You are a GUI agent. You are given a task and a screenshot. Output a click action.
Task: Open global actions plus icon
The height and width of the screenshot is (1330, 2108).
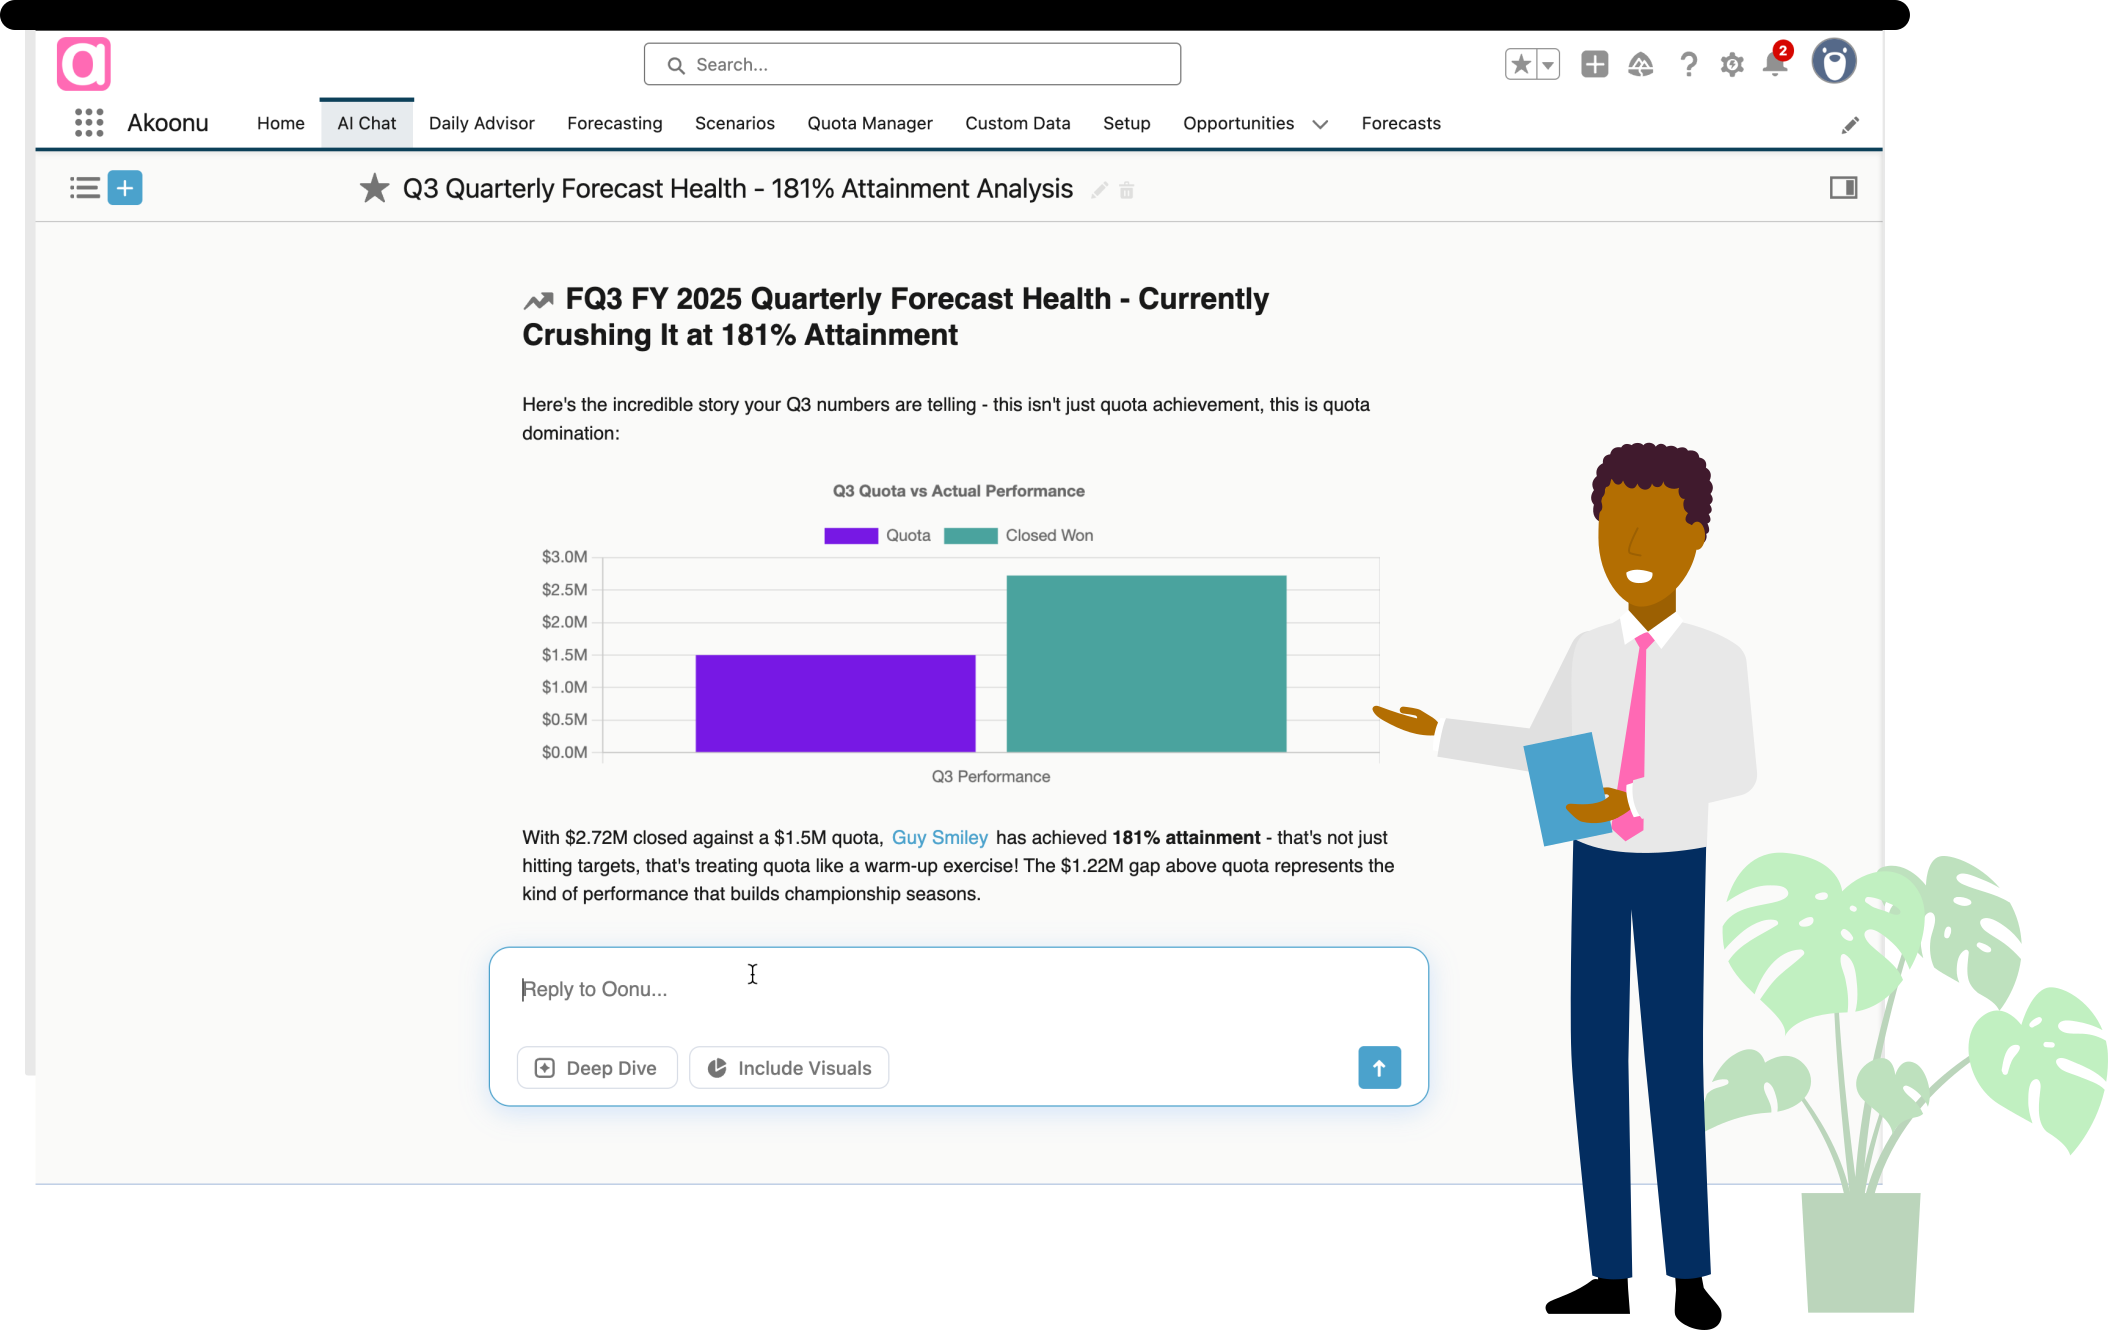click(x=1594, y=65)
